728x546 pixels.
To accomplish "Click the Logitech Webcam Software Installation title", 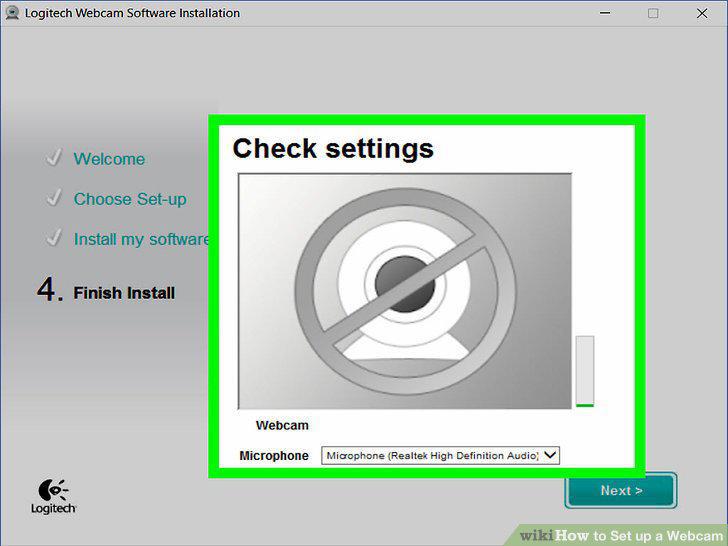I will click(x=132, y=13).
